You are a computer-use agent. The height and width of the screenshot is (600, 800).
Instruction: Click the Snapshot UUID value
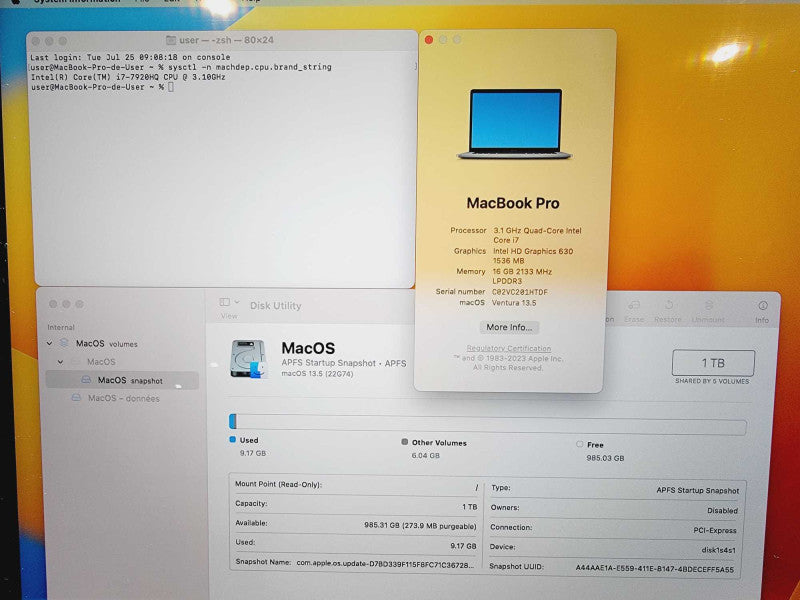[x=655, y=568]
